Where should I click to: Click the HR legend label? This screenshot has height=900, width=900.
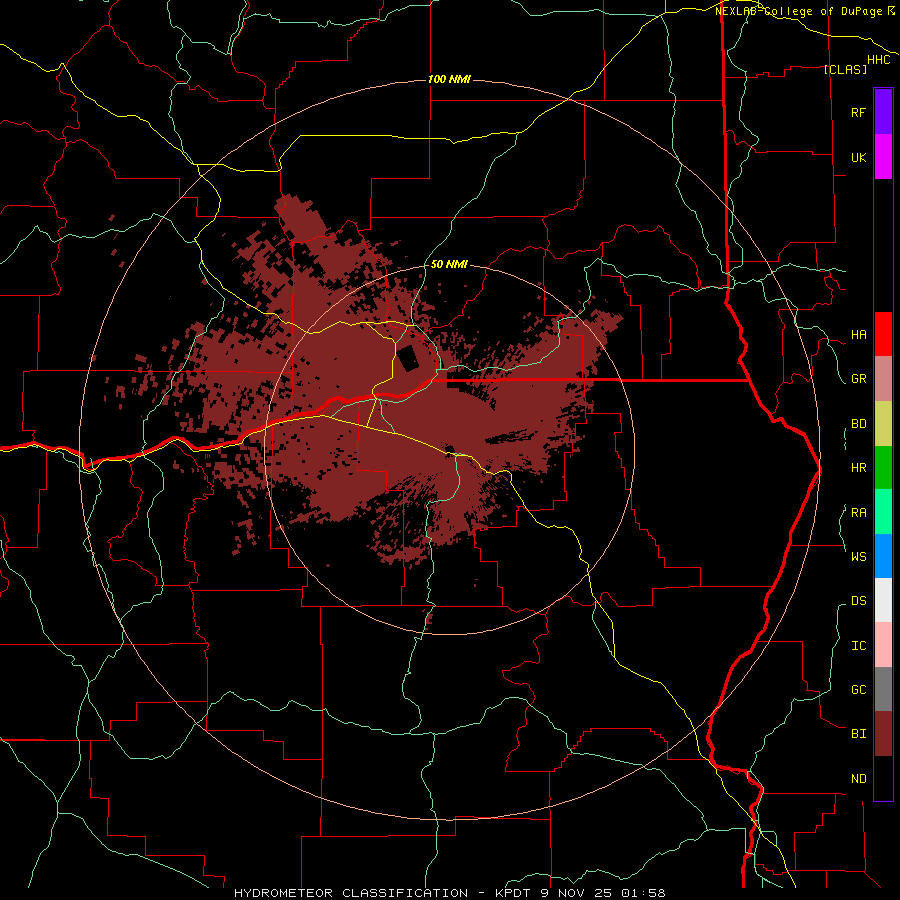pos(858,468)
